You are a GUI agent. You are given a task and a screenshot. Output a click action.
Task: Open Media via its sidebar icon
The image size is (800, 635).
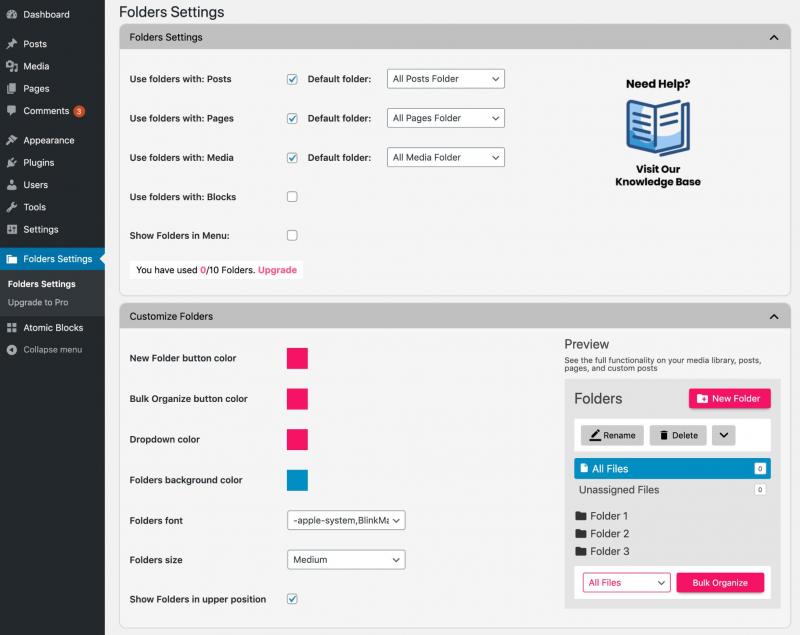click(x=11, y=66)
